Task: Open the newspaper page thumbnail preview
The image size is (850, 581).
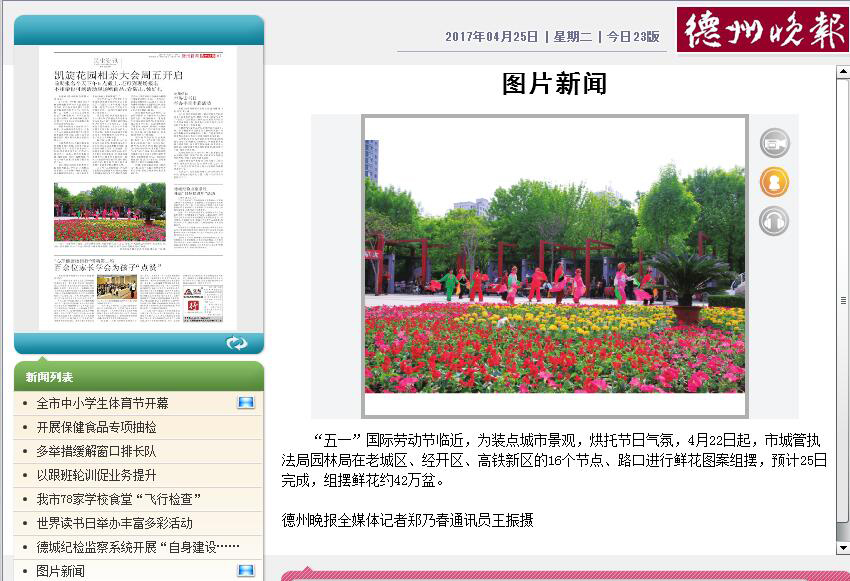Action: click(x=139, y=188)
